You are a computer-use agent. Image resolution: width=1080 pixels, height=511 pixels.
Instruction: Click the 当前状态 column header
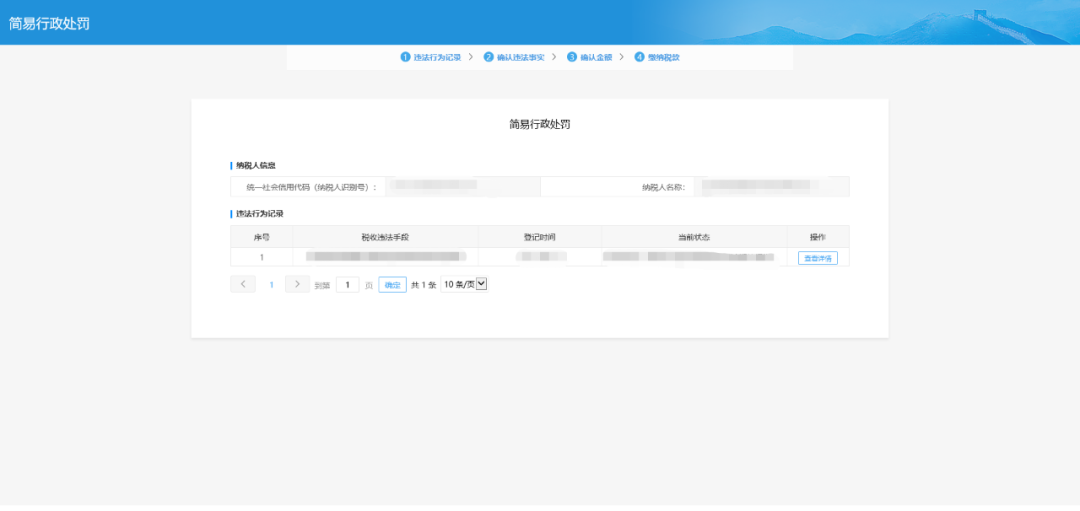click(693, 237)
